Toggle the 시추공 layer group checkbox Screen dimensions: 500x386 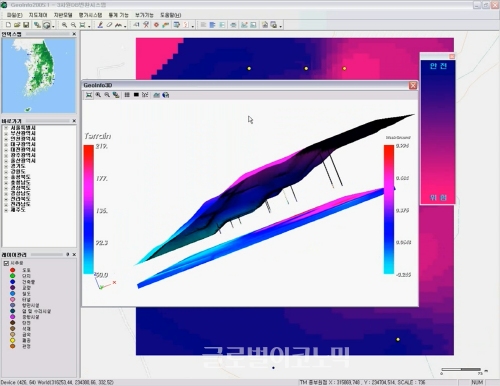[6, 263]
